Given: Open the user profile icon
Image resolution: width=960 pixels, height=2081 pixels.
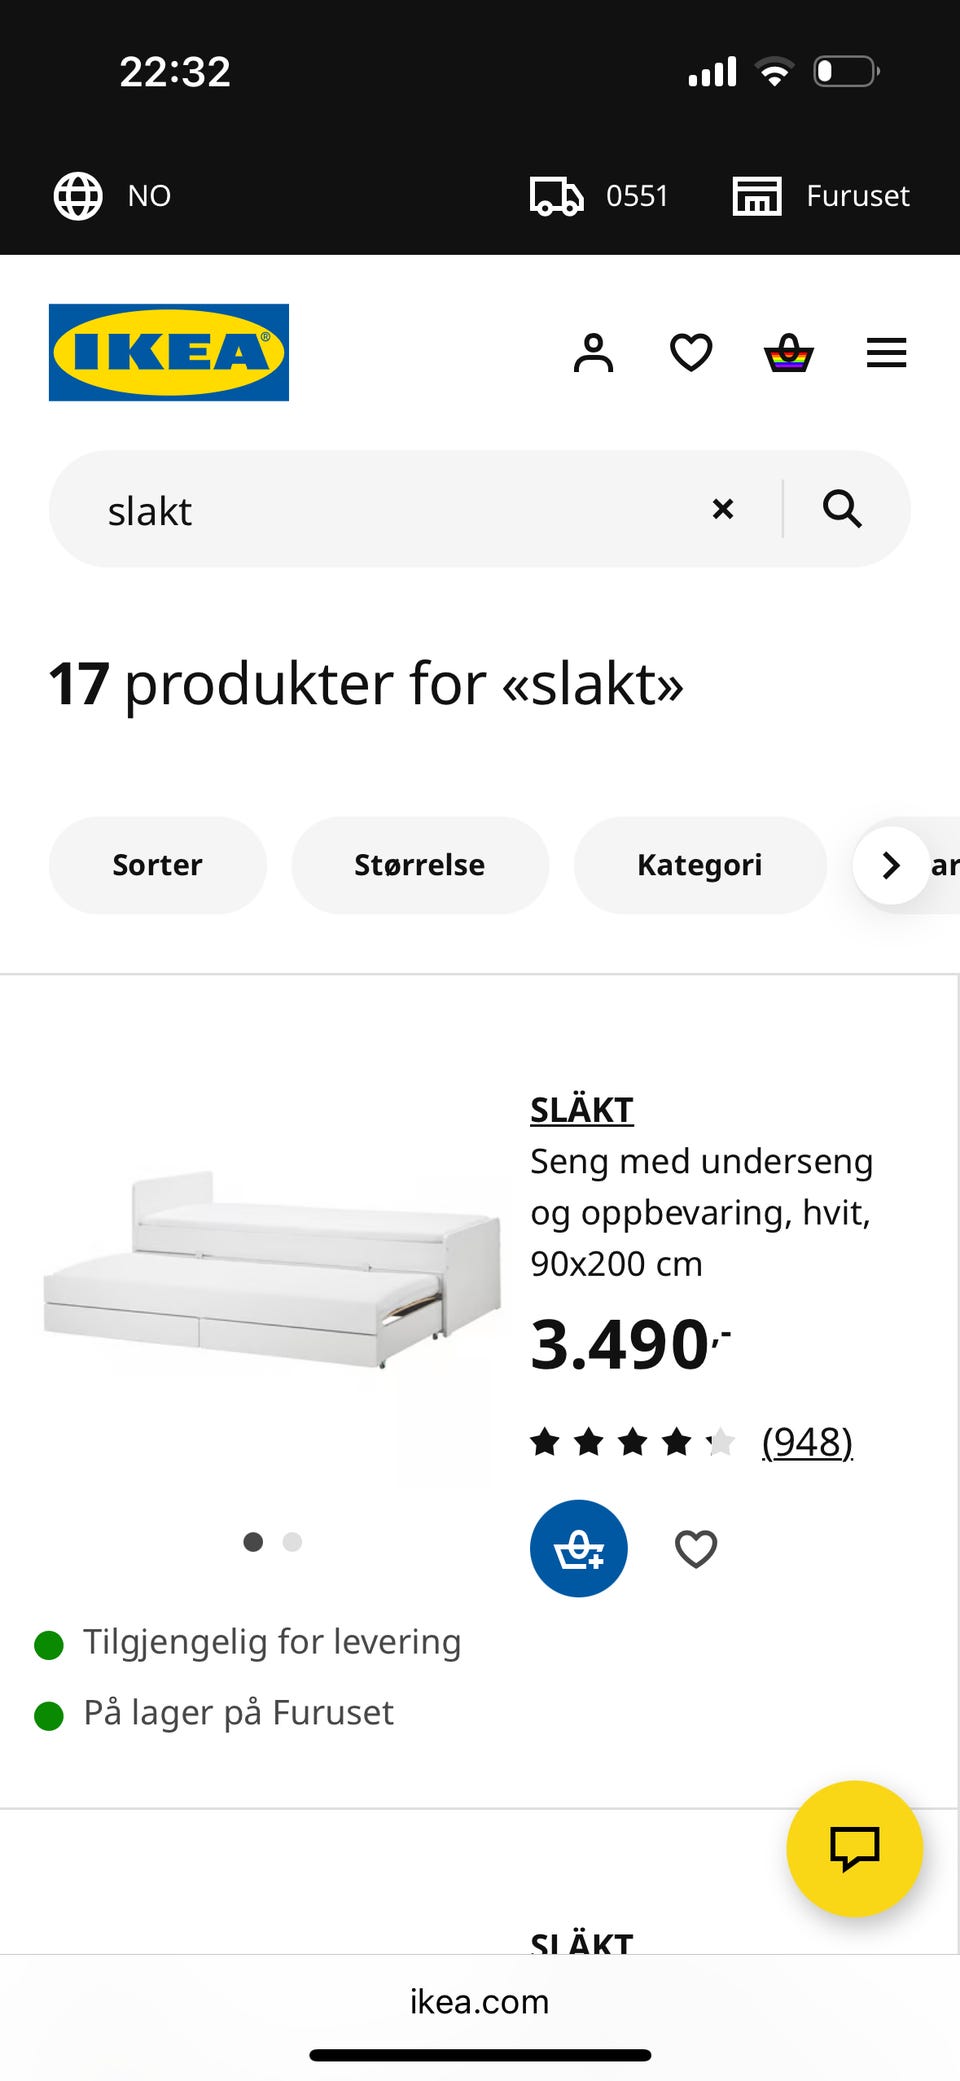Looking at the screenshot, I should 593,353.
